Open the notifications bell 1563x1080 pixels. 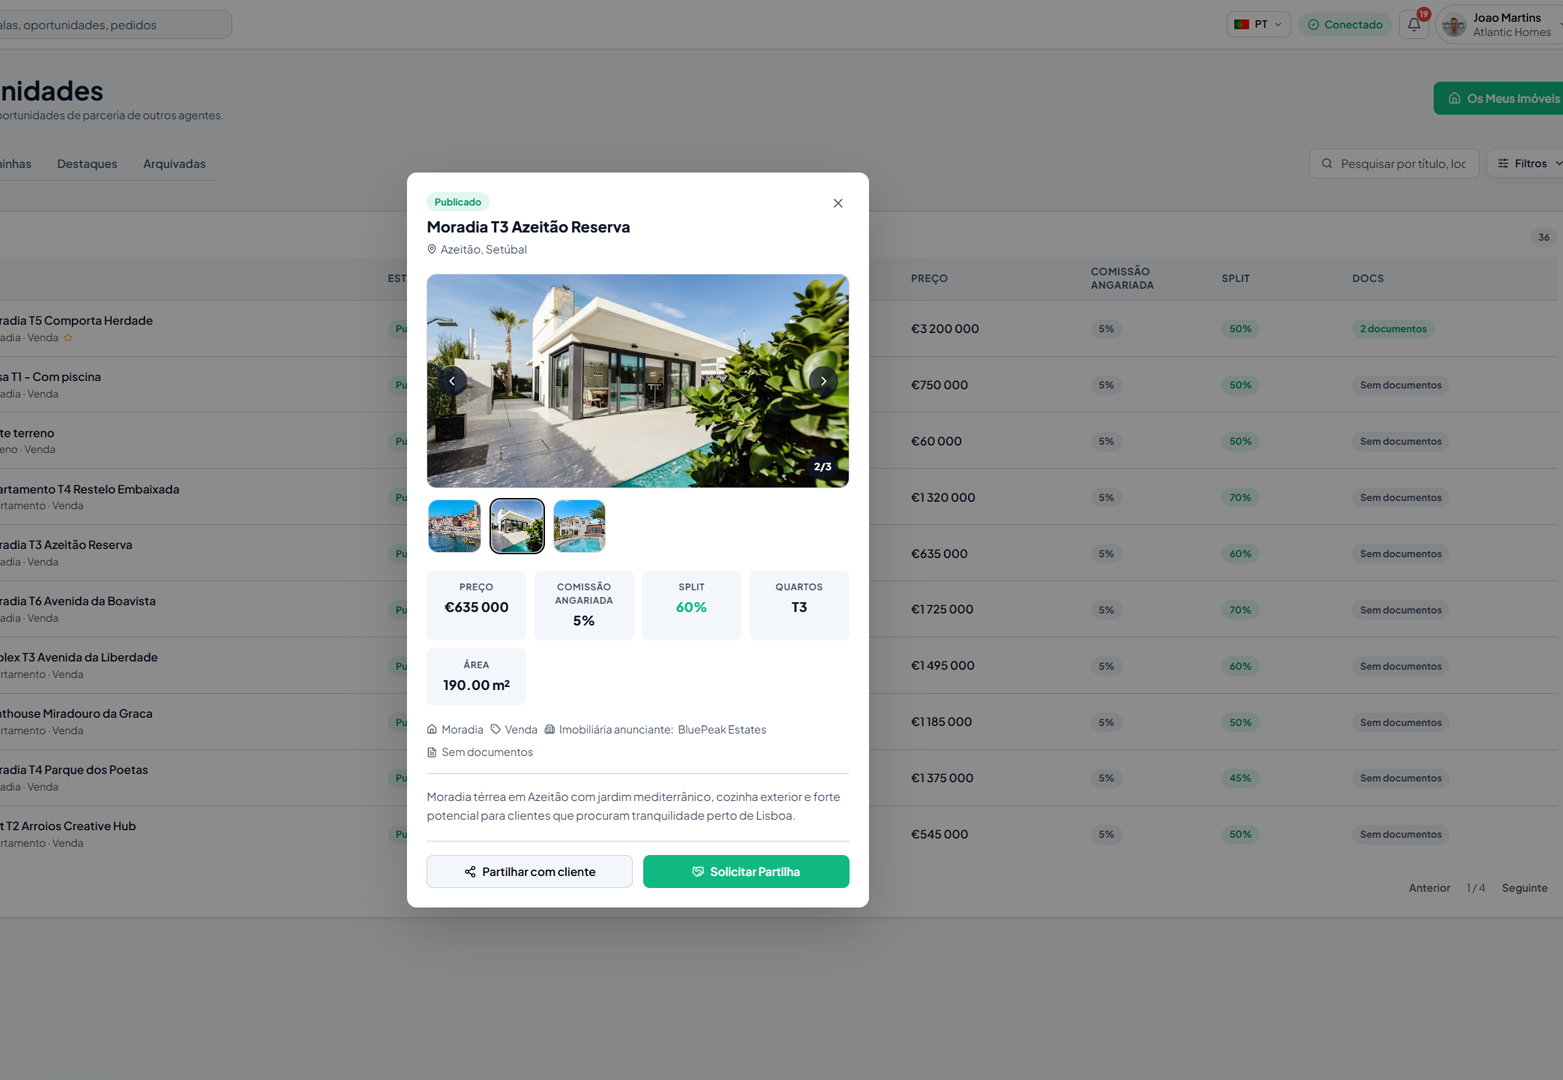click(x=1414, y=25)
